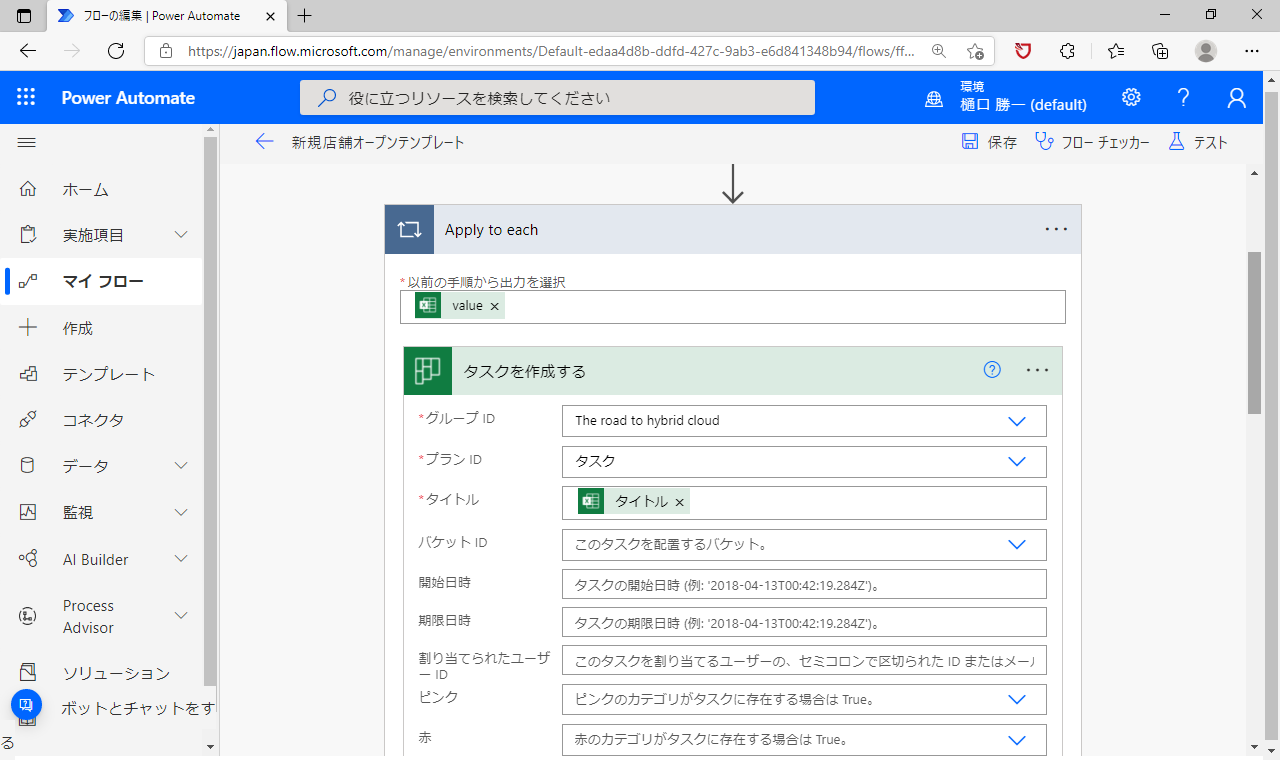Image resolution: width=1280 pixels, height=760 pixels.
Task: Add page to favorites star icon
Action: click(x=975, y=51)
